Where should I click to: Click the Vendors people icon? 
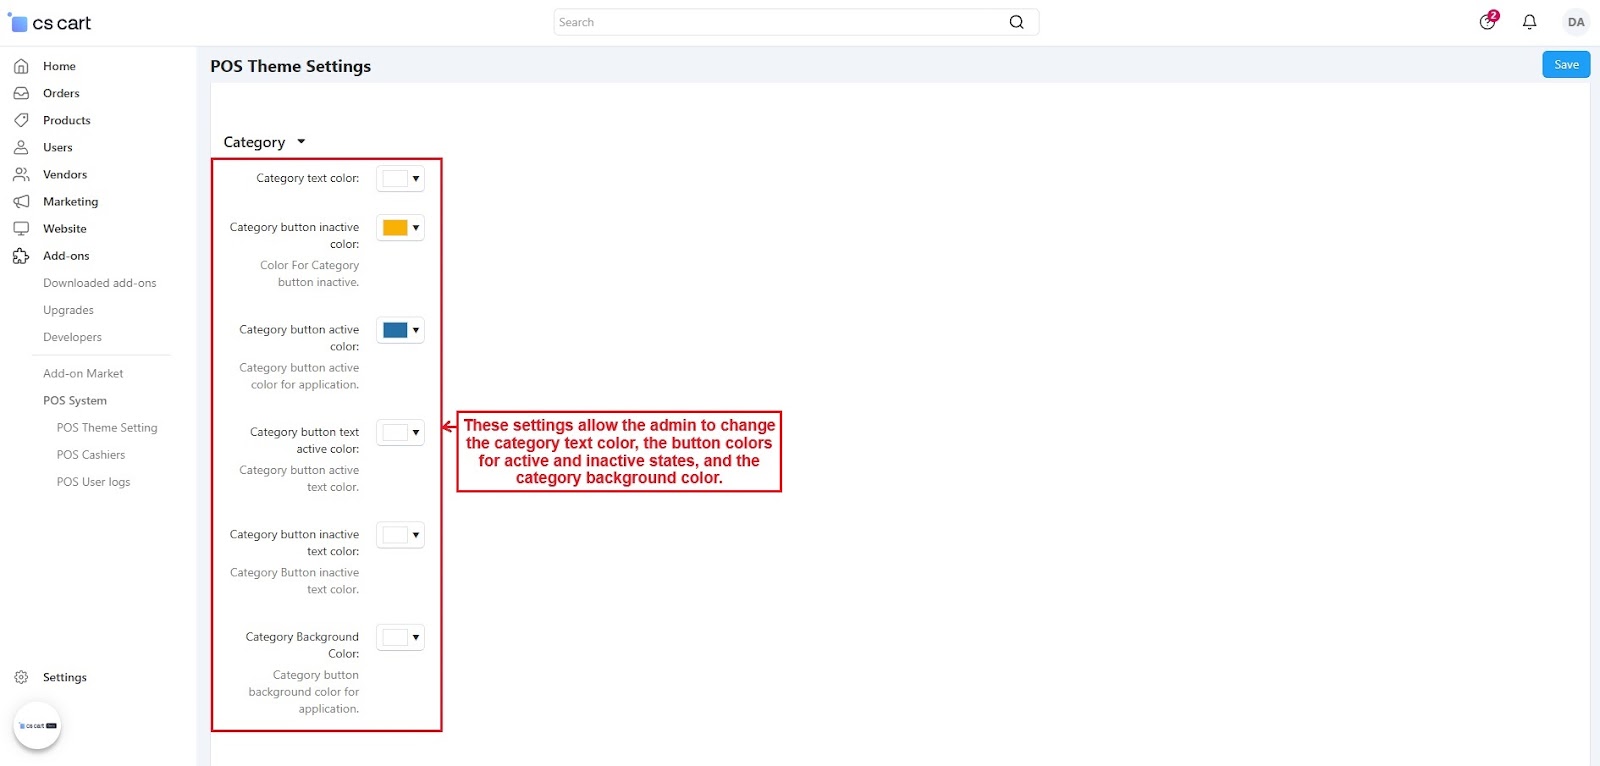[x=21, y=174]
